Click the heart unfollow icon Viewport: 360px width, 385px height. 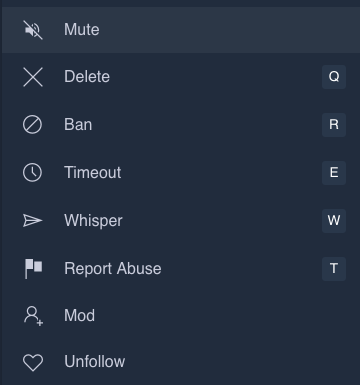click(x=33, y=362)
